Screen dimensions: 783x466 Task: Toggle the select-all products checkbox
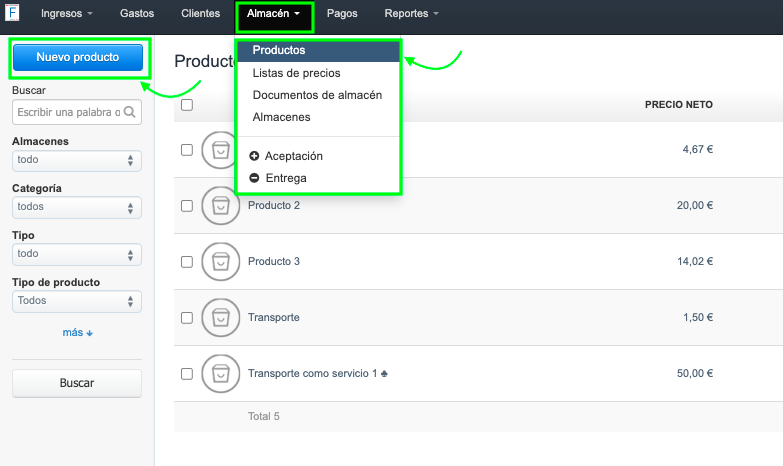(x=187, y=105)
